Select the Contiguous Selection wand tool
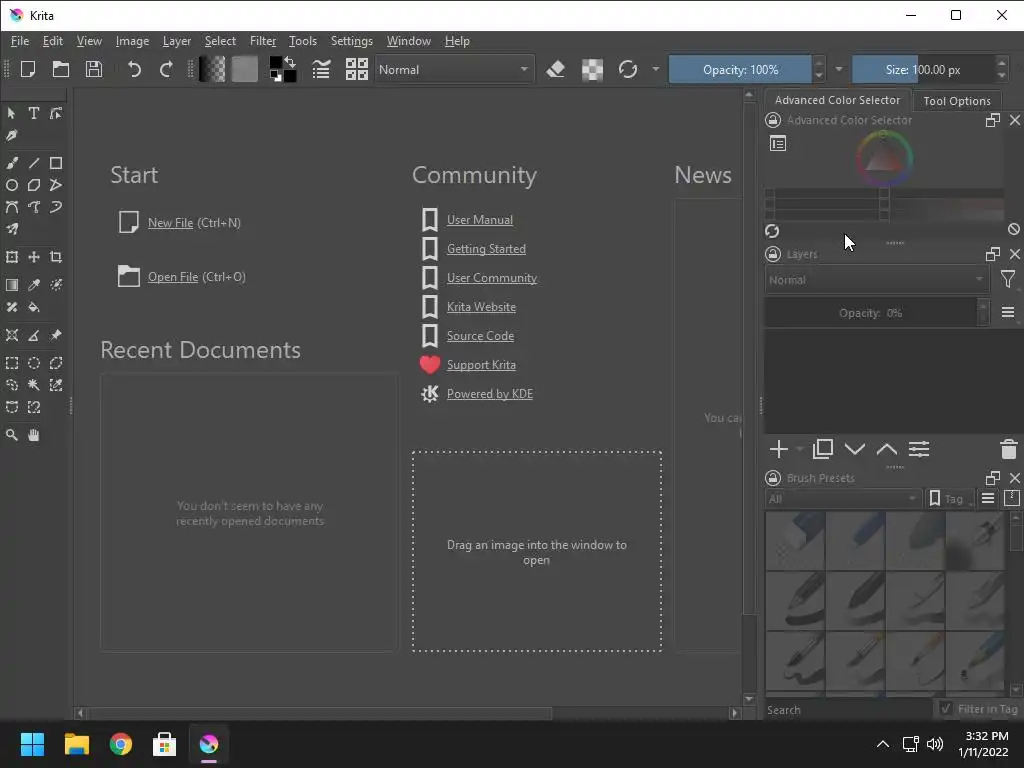The height and width of the screenshot is (768, 1024). pyautogui.click(x=34, y=385)
